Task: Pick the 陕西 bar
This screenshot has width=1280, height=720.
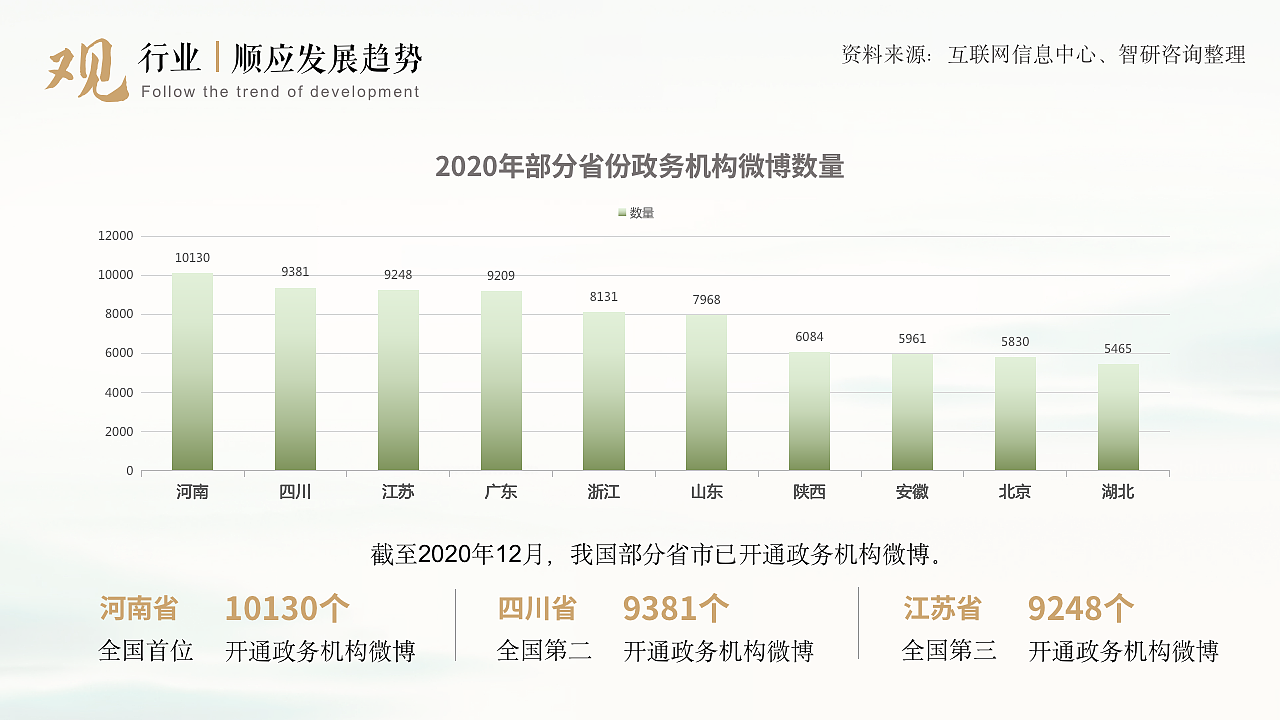Action: [809, 411]
